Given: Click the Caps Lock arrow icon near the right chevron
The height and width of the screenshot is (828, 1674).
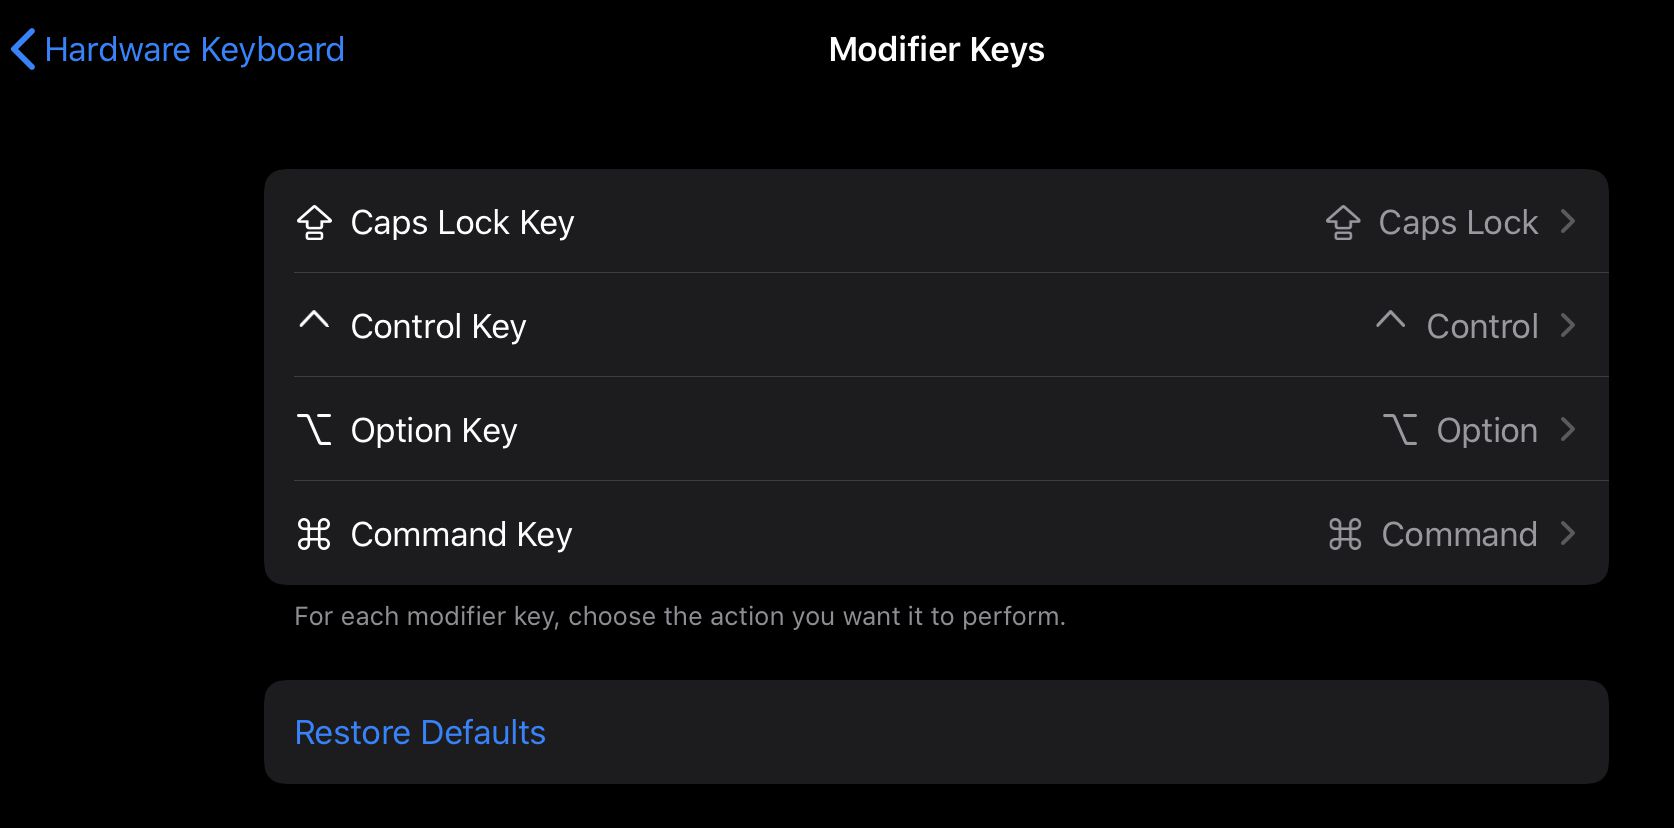Looking at the screenshot, I should [x=1342, y=222].
